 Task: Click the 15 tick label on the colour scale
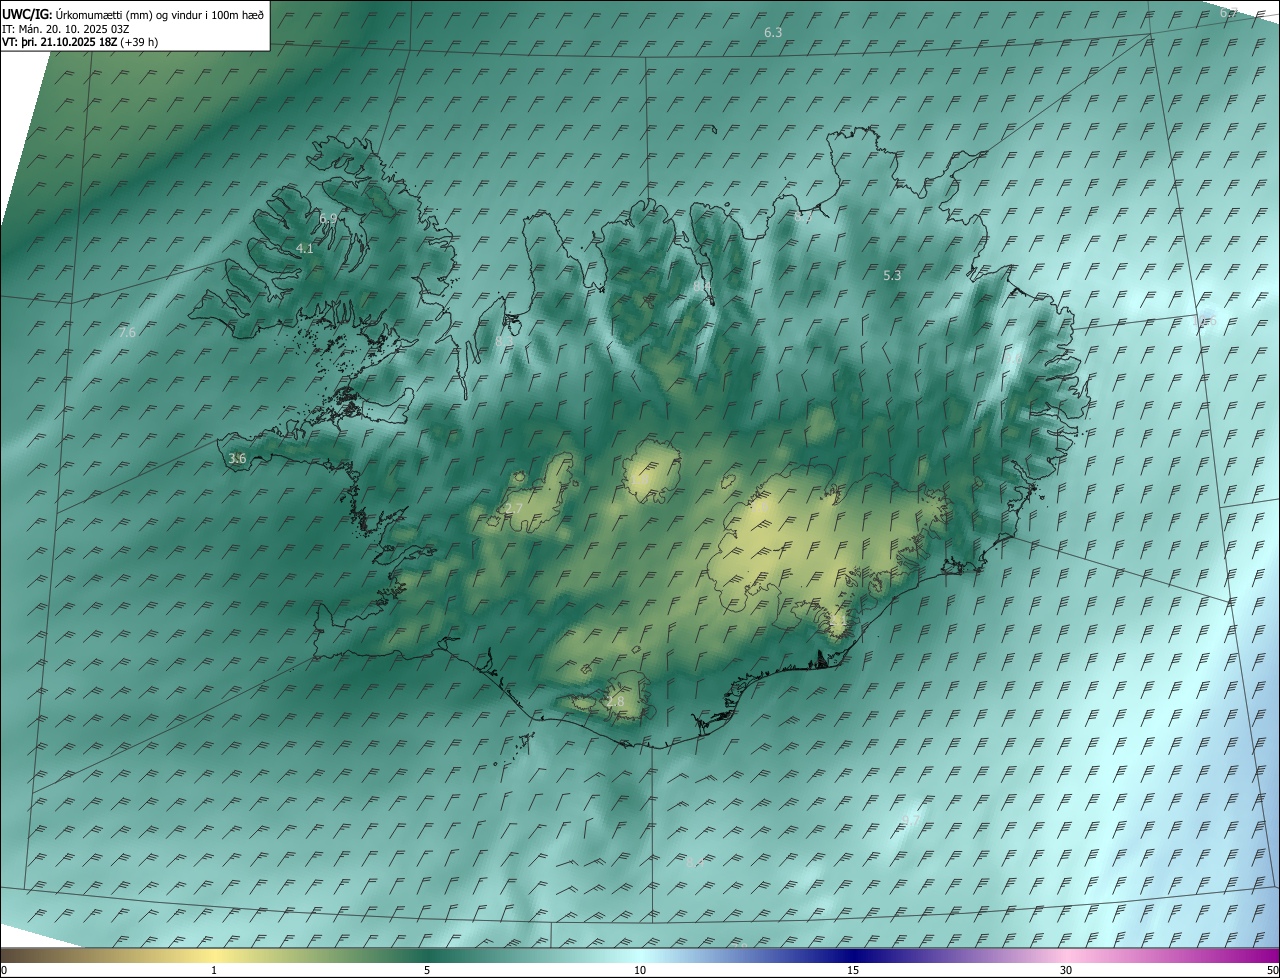click(853, 971)
